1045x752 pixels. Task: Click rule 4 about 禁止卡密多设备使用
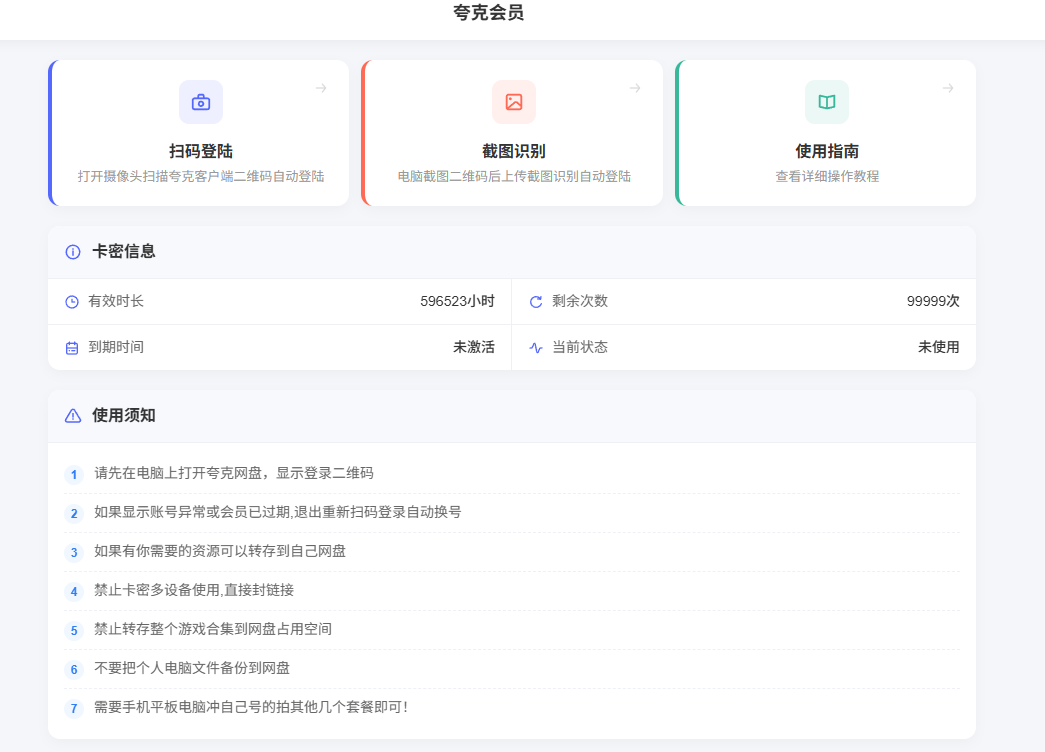[194, 590]
